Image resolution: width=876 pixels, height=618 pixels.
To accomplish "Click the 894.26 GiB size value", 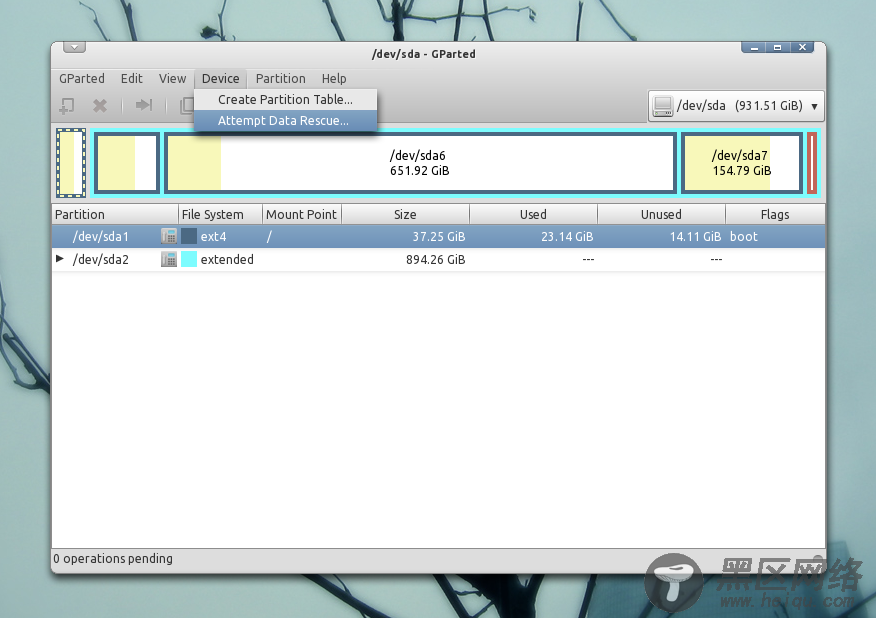I will click(436, 259).
